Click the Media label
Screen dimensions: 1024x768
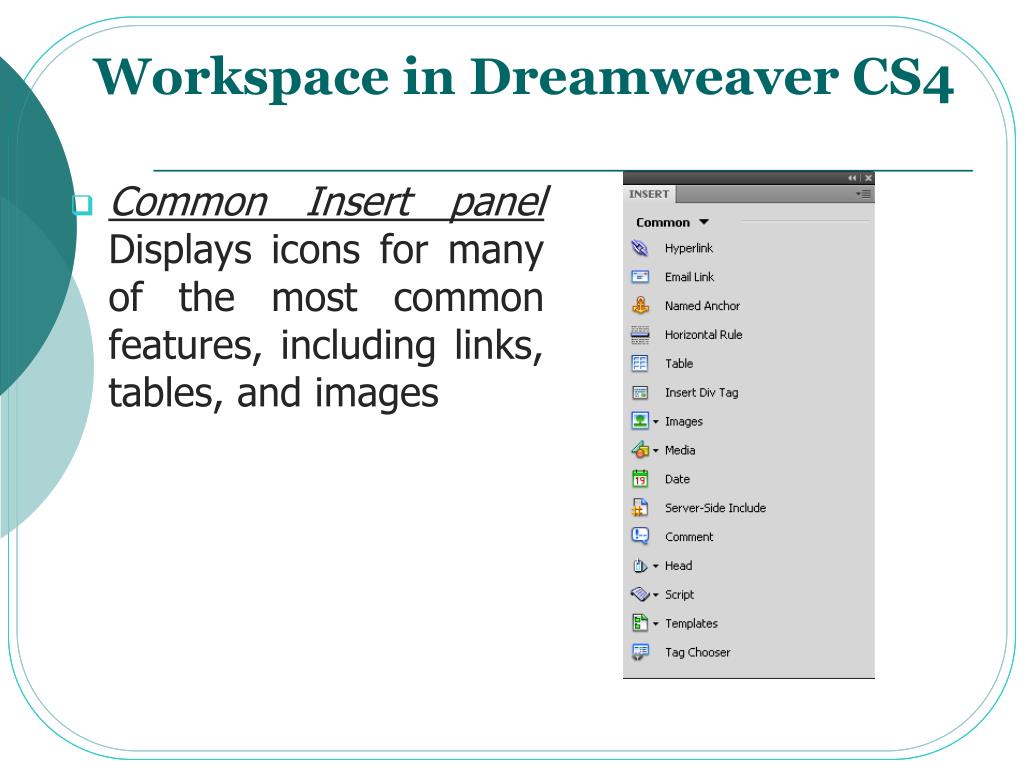coord(680,450)
